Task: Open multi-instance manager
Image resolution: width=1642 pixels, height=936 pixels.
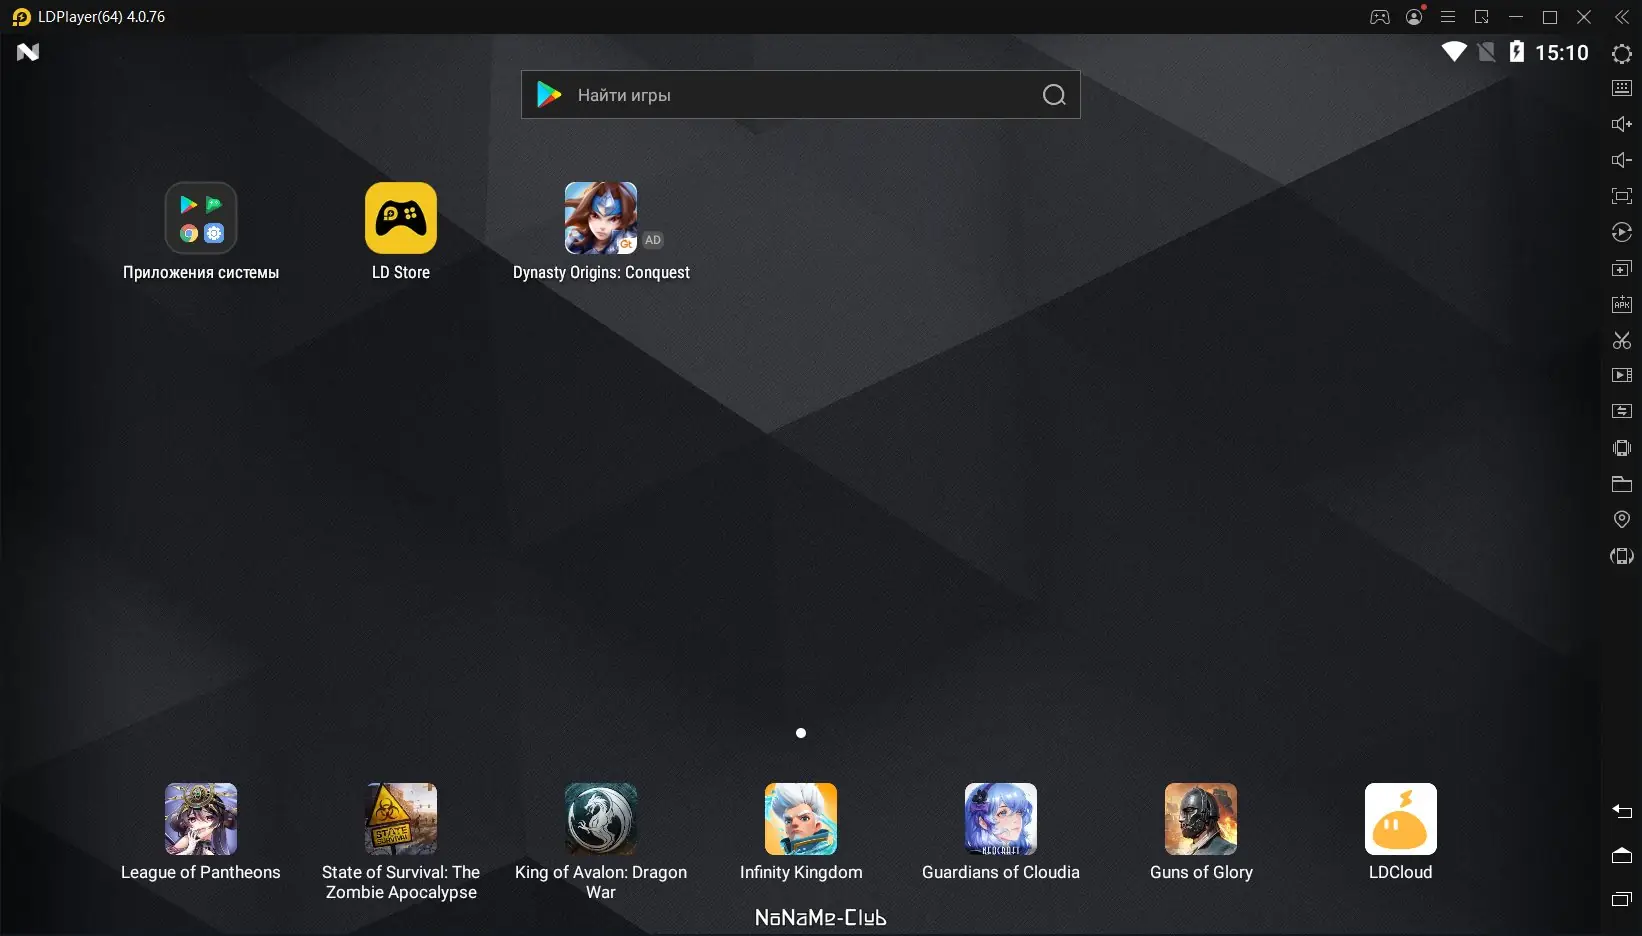Action: tap(1622, 268)
